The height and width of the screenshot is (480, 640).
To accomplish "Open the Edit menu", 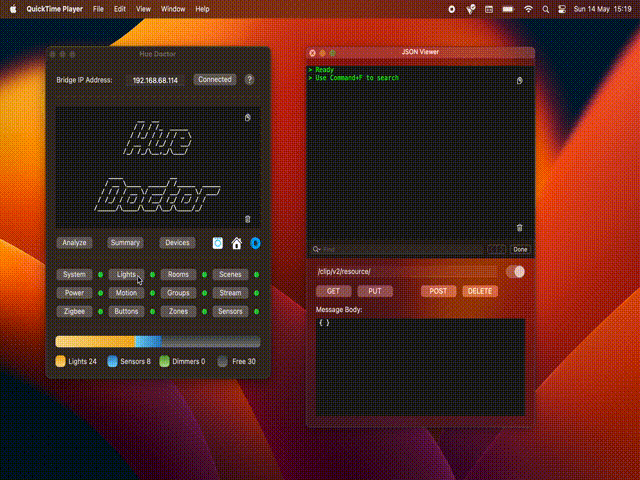I will (120, 9).
